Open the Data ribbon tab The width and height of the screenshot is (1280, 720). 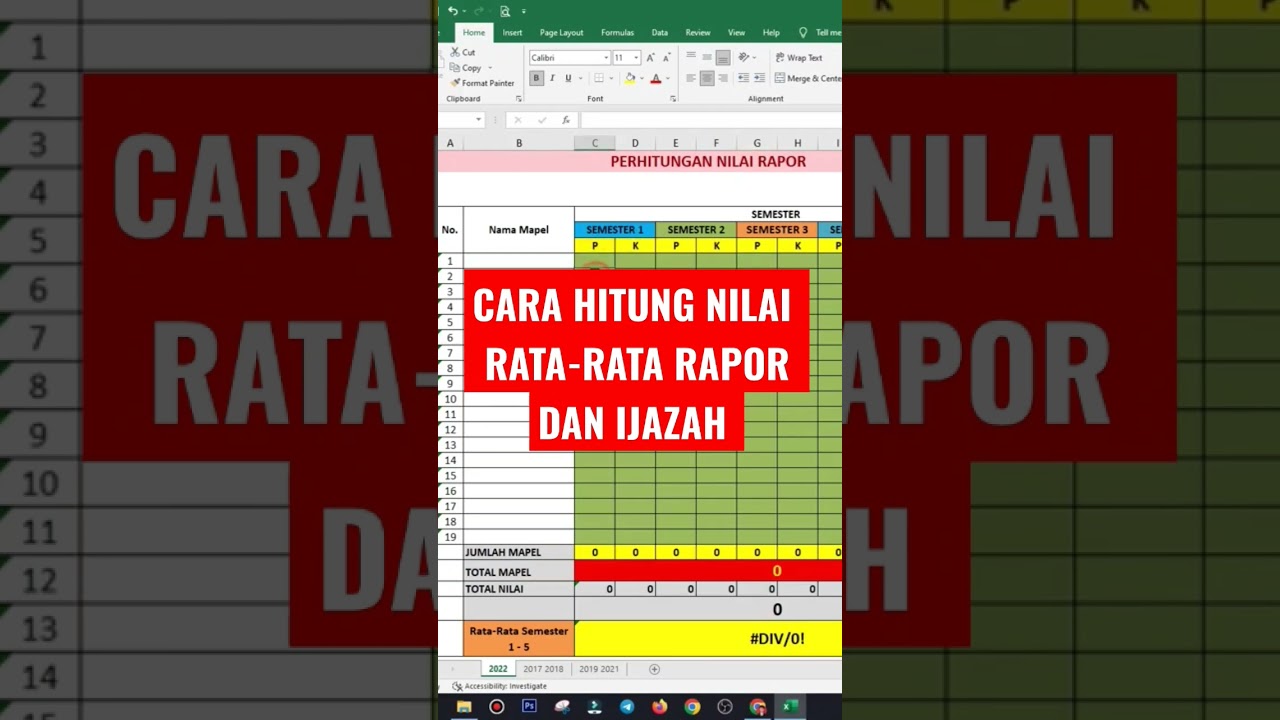660,32
